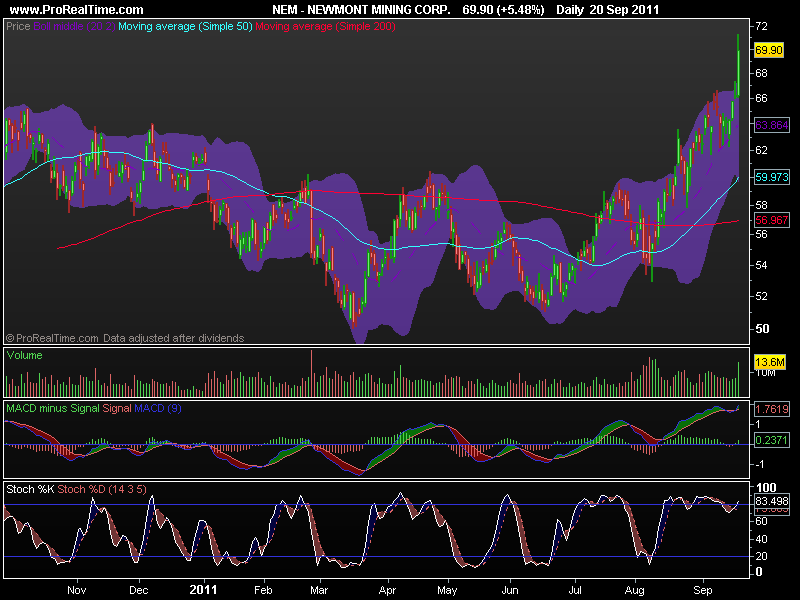The image size is (800, 600).
Task: Click the copyright icon beside ProRealTime.com notice
Action: (8, 337)
